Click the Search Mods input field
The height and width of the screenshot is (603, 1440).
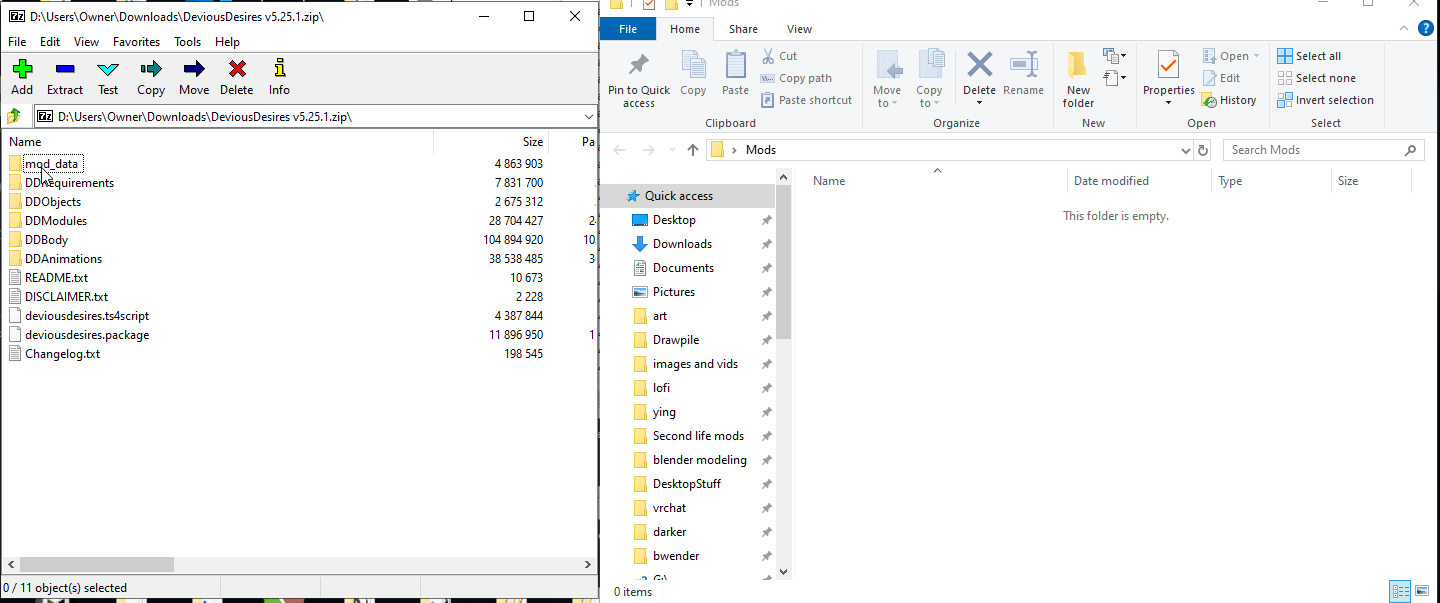tap(1323, 150)
